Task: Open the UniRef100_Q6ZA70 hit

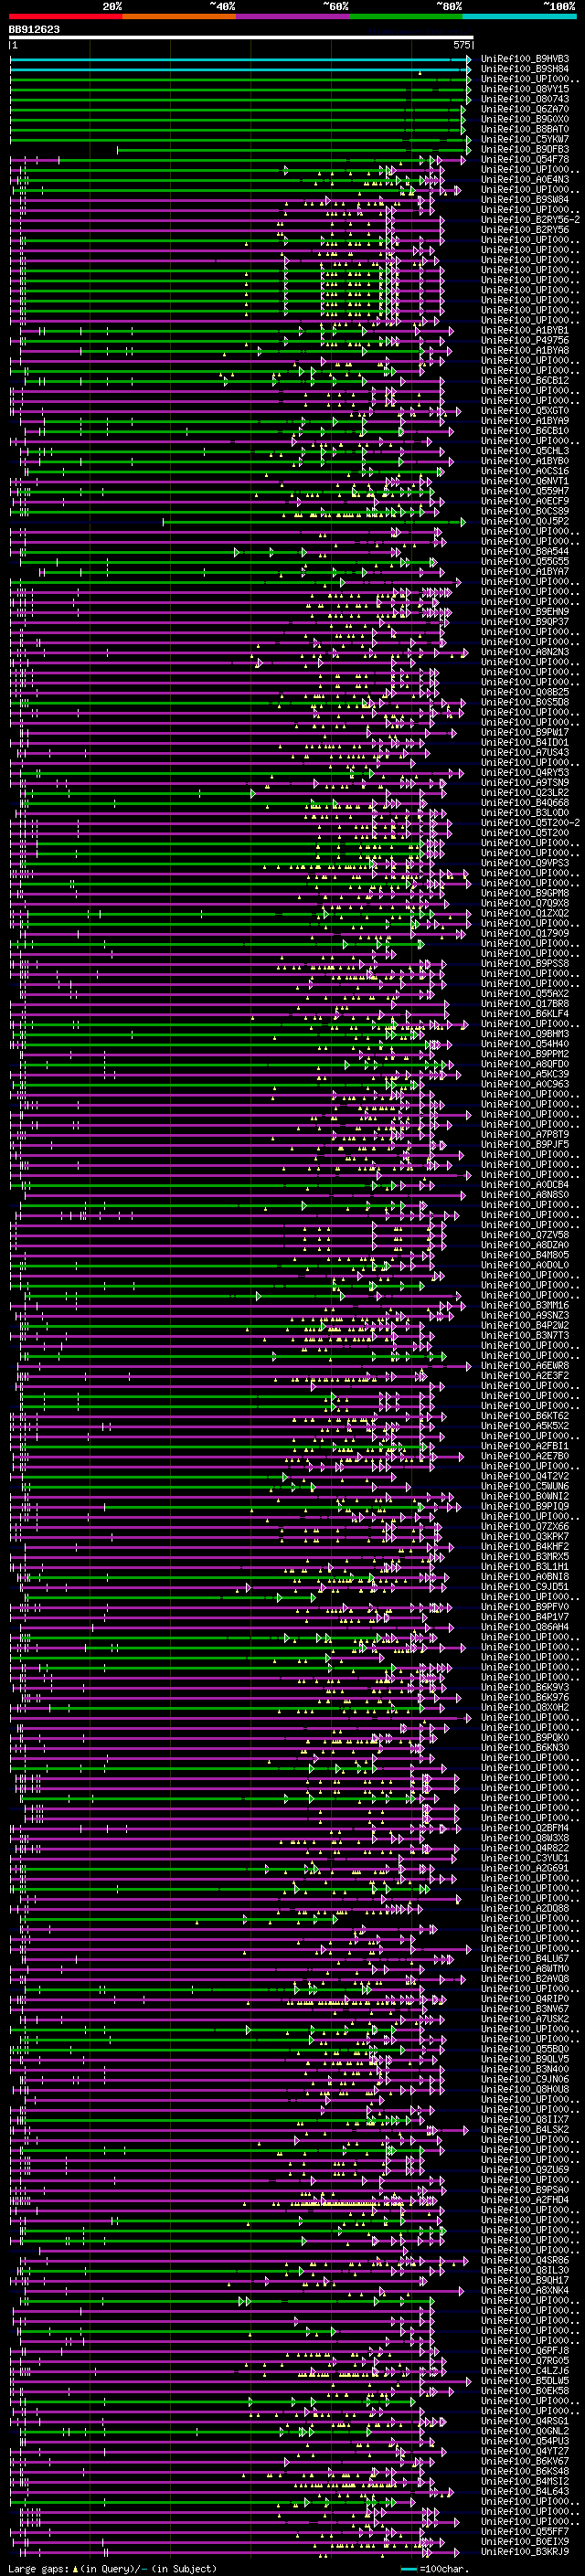Action: [x=525, y=109]
